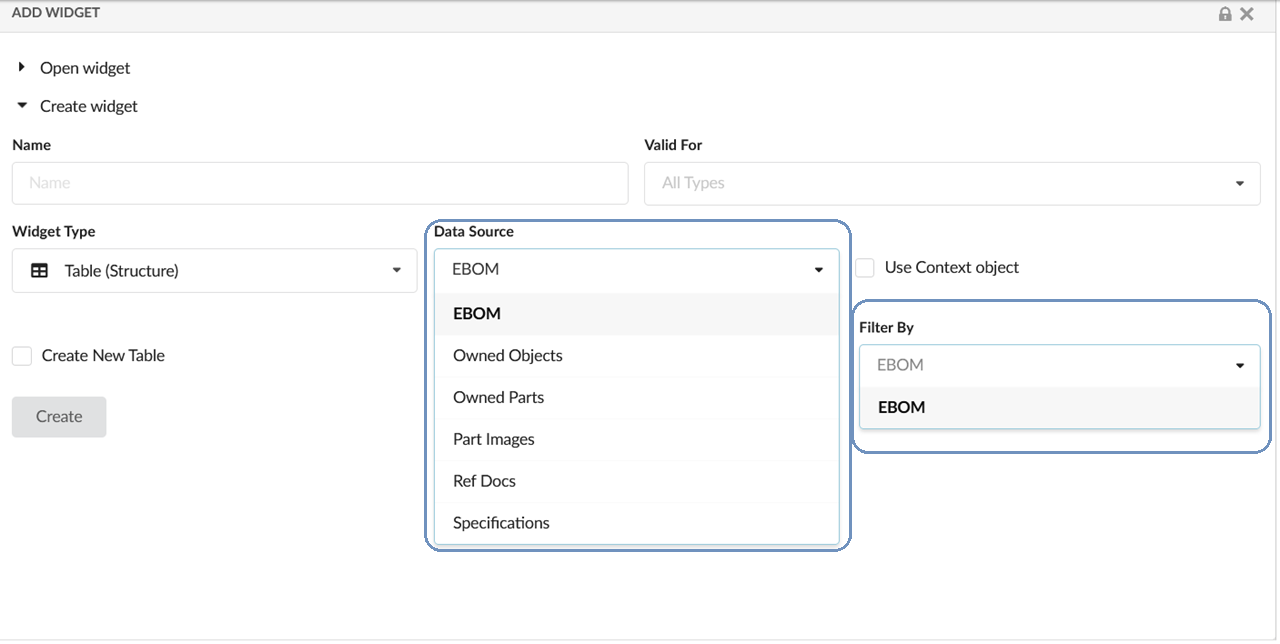Click the lock icon in the header
The height and width of the screenshot is (644, 1280).
[x=1225, y=14]
